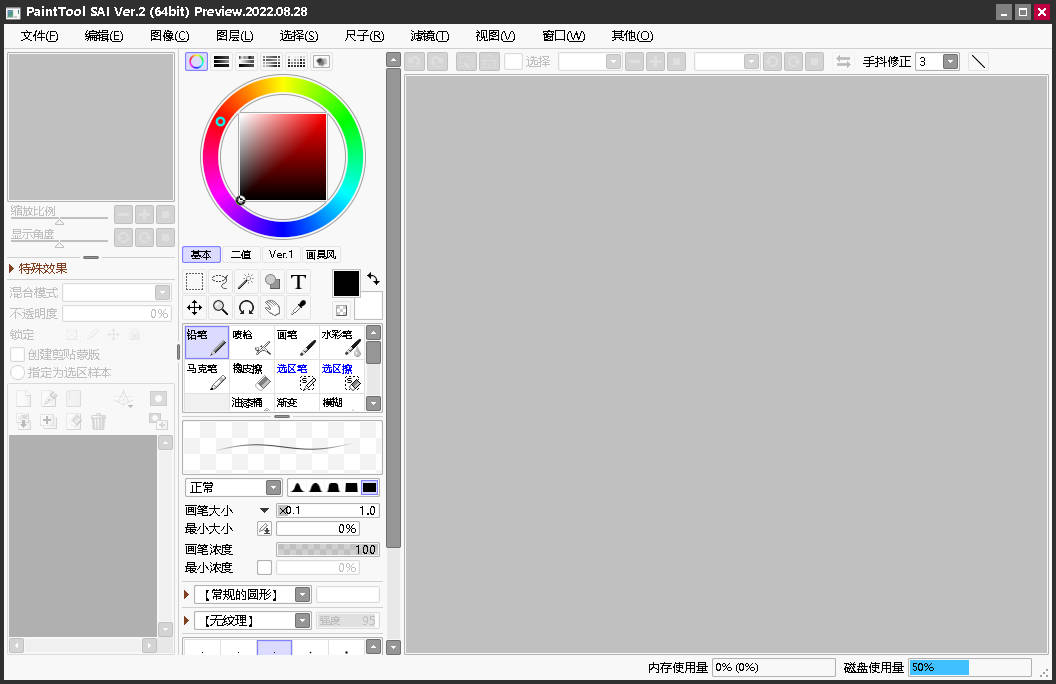Open the 滤镜 filter menu

coord(429,35)
